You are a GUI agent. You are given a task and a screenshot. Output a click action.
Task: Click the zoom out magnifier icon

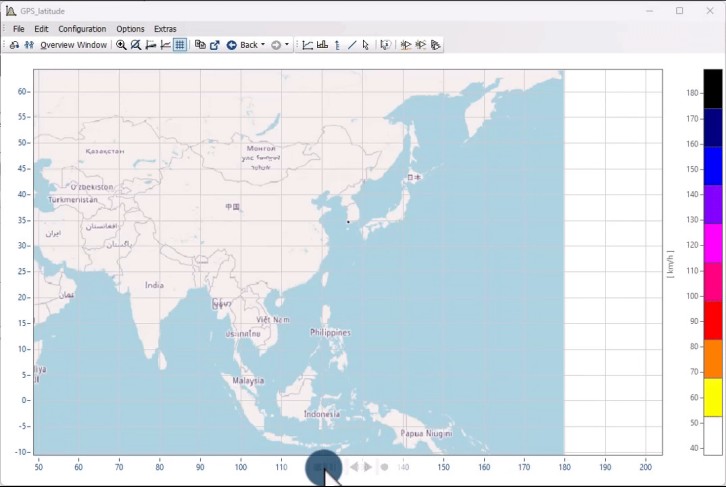(x=136, y=45)
